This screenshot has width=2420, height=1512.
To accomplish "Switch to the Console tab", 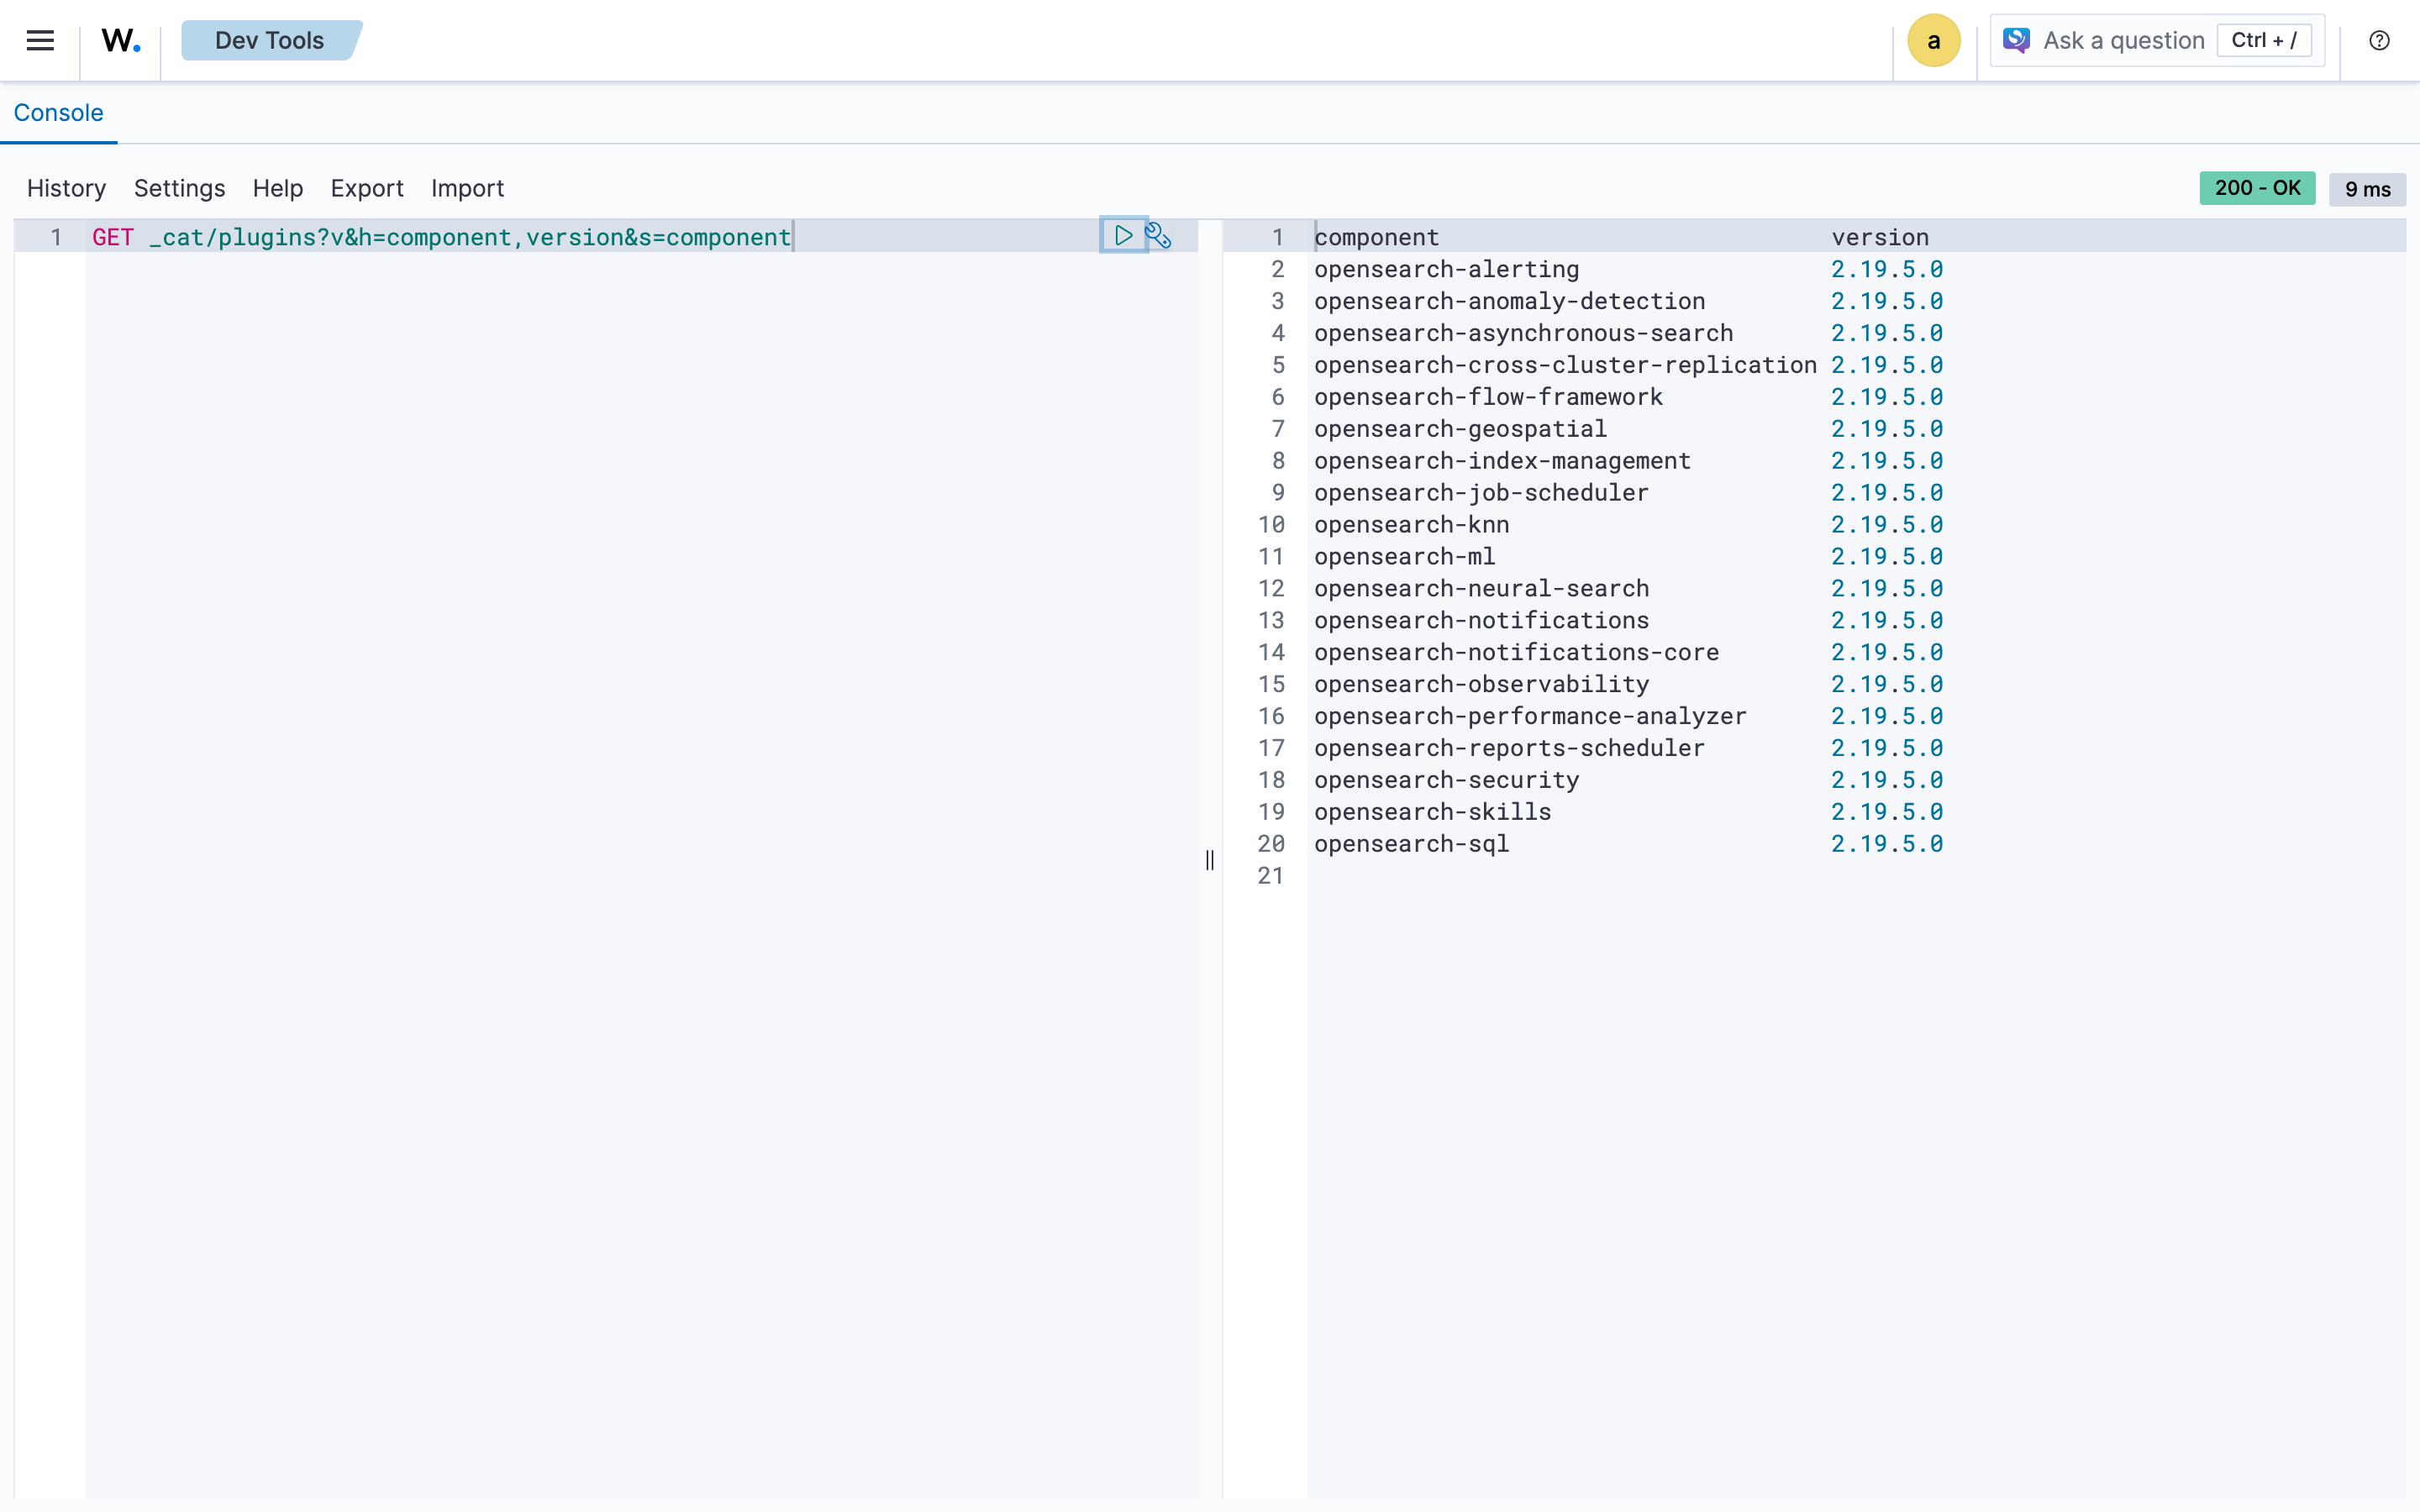I will click(58, 112).
